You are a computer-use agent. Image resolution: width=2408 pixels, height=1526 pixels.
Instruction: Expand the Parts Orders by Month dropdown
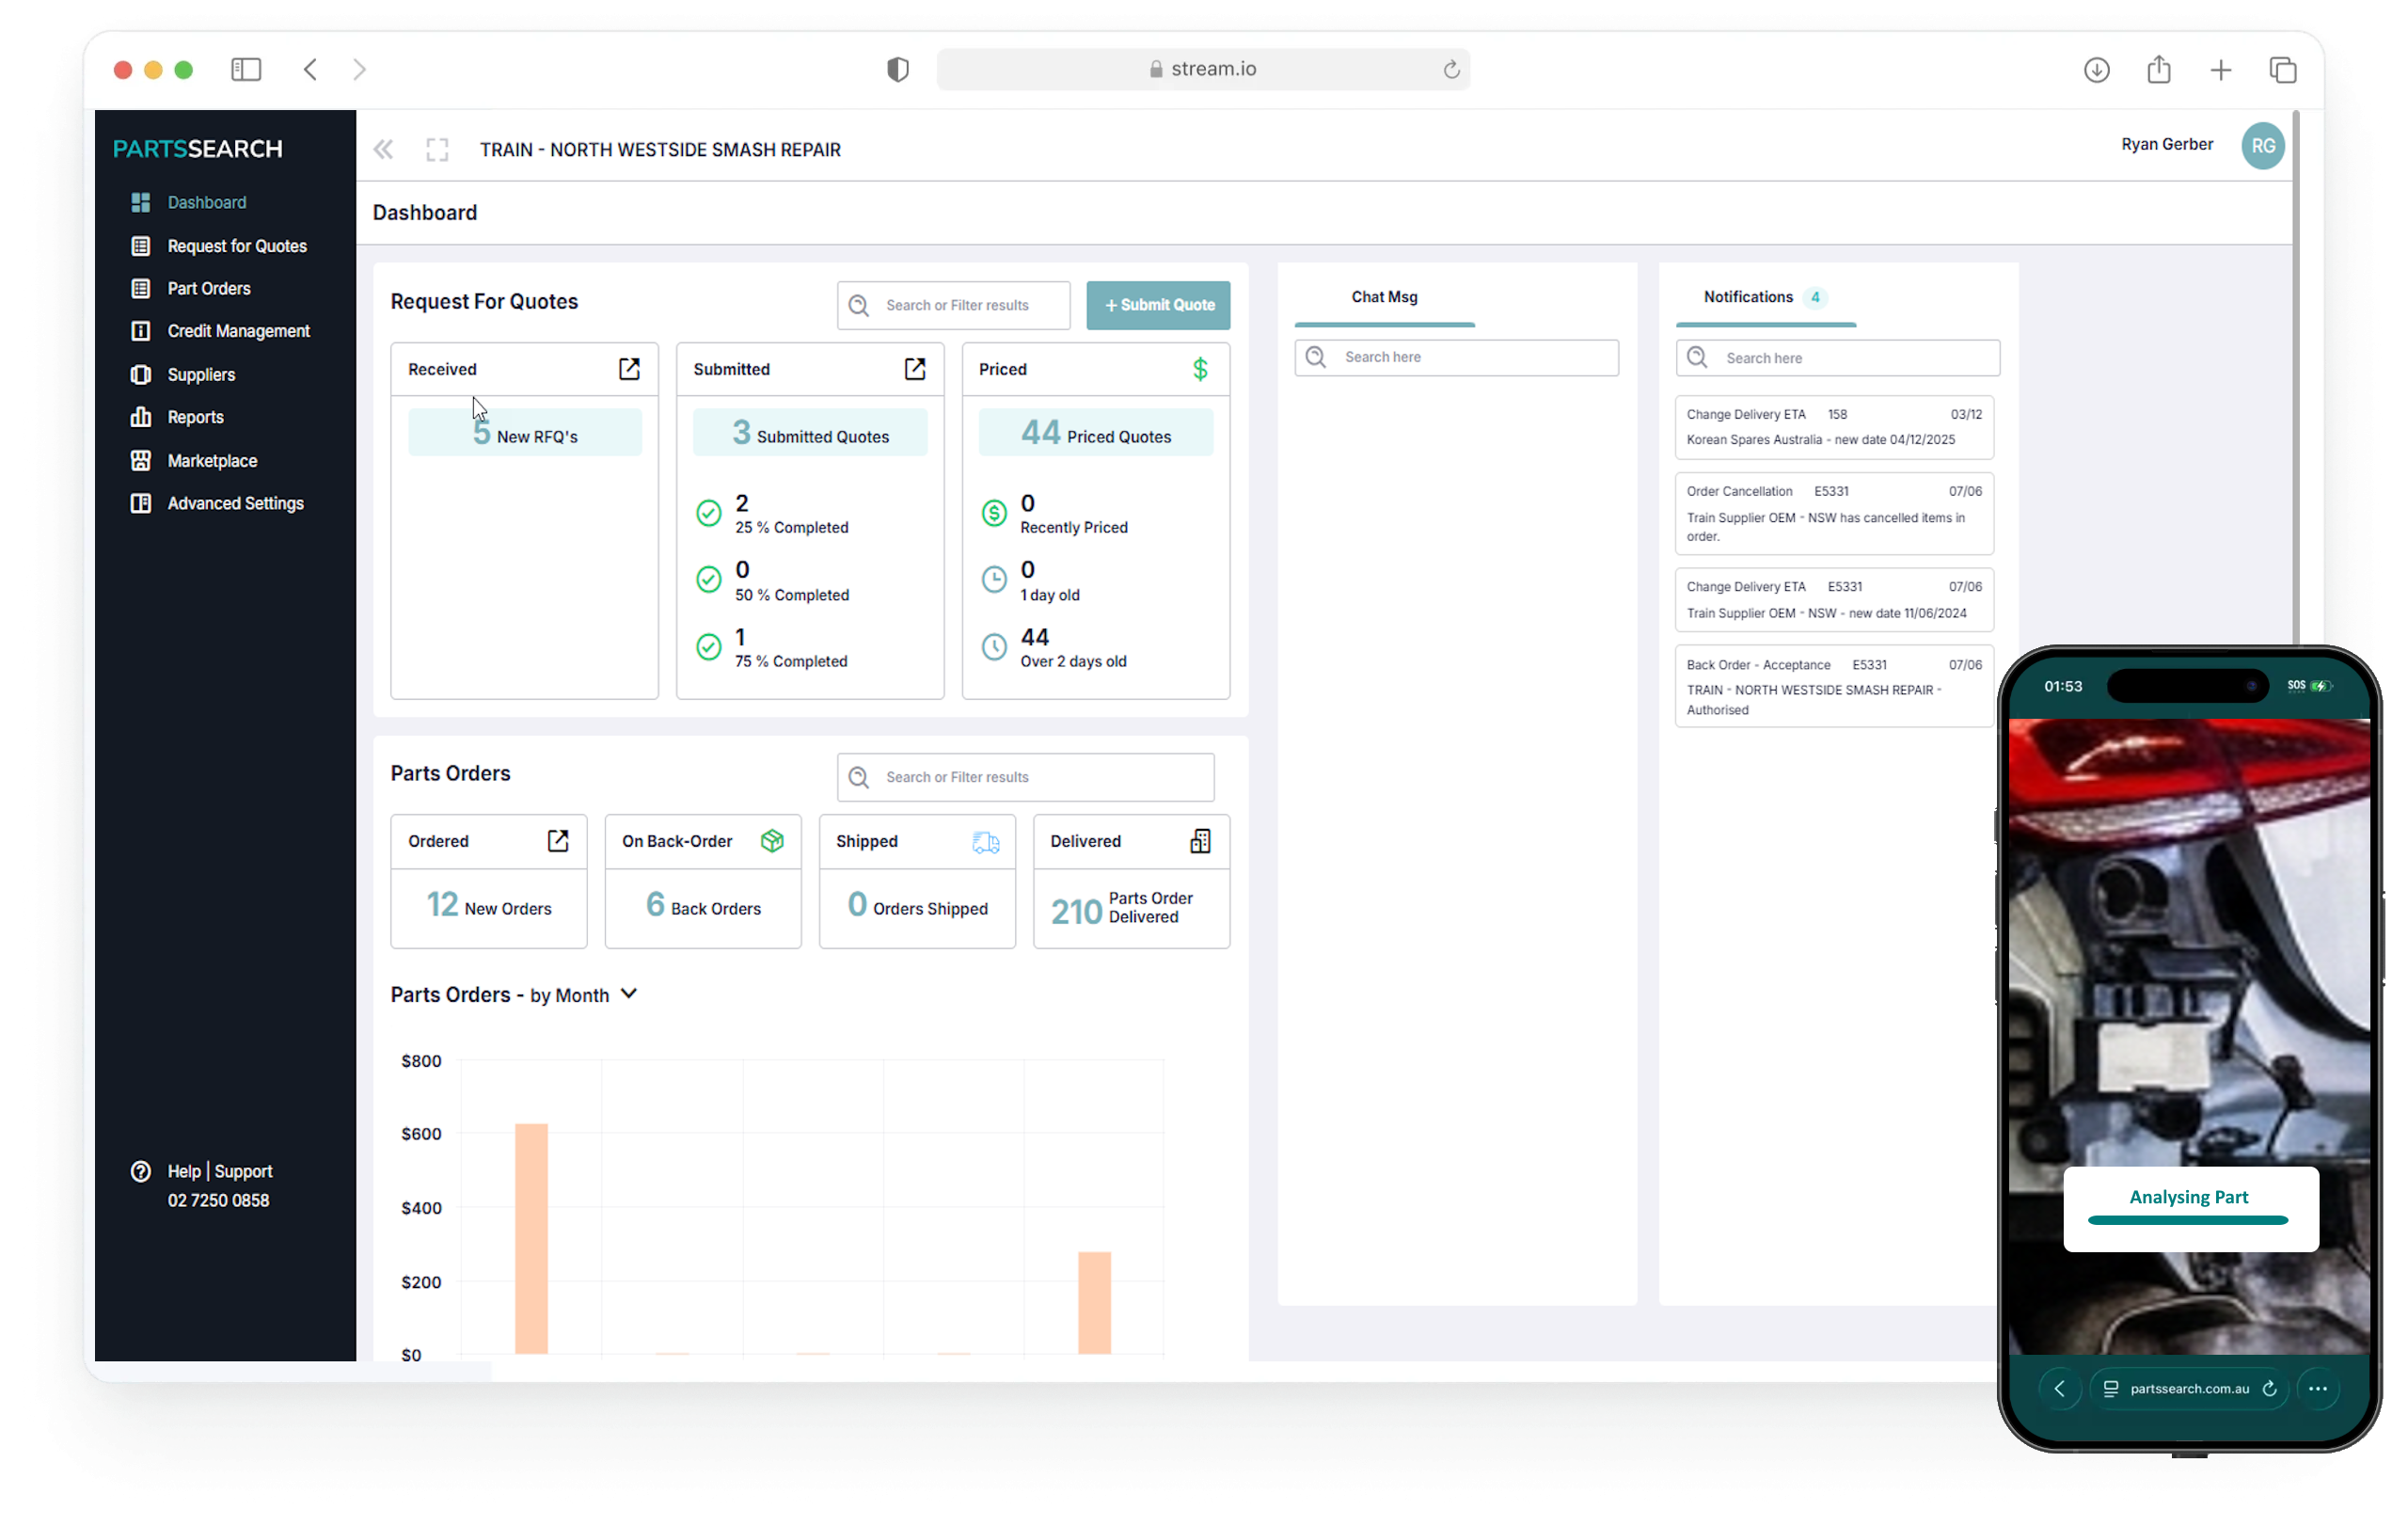(x=629, y=994)
